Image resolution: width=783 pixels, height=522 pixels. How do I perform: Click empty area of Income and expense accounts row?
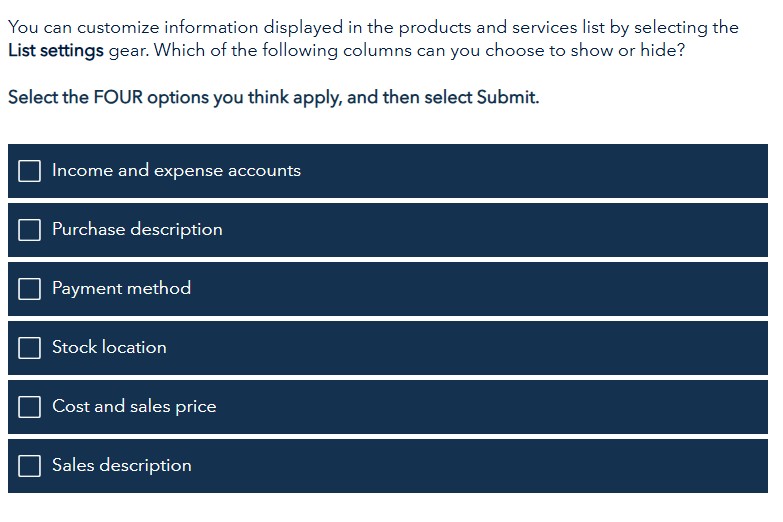point(534,171)
